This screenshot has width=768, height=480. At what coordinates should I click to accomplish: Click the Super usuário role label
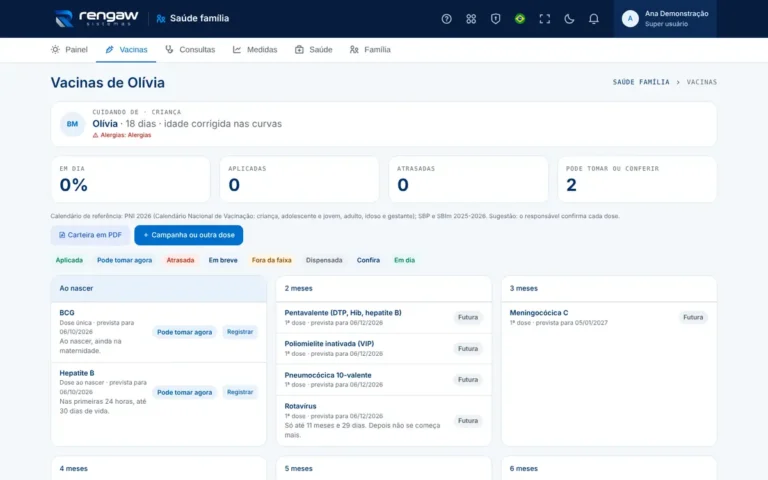pyautogui.click(x=666, y=24)
